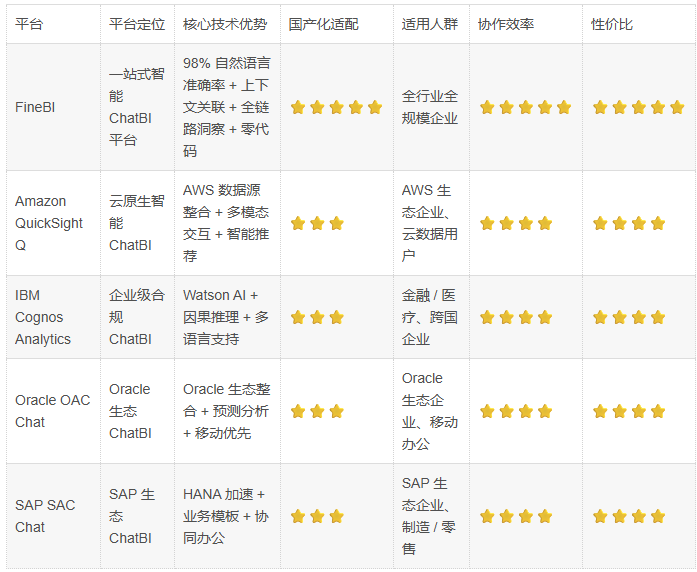Click the IBM Cognos Analytics name cell

(x=43, y=317)
